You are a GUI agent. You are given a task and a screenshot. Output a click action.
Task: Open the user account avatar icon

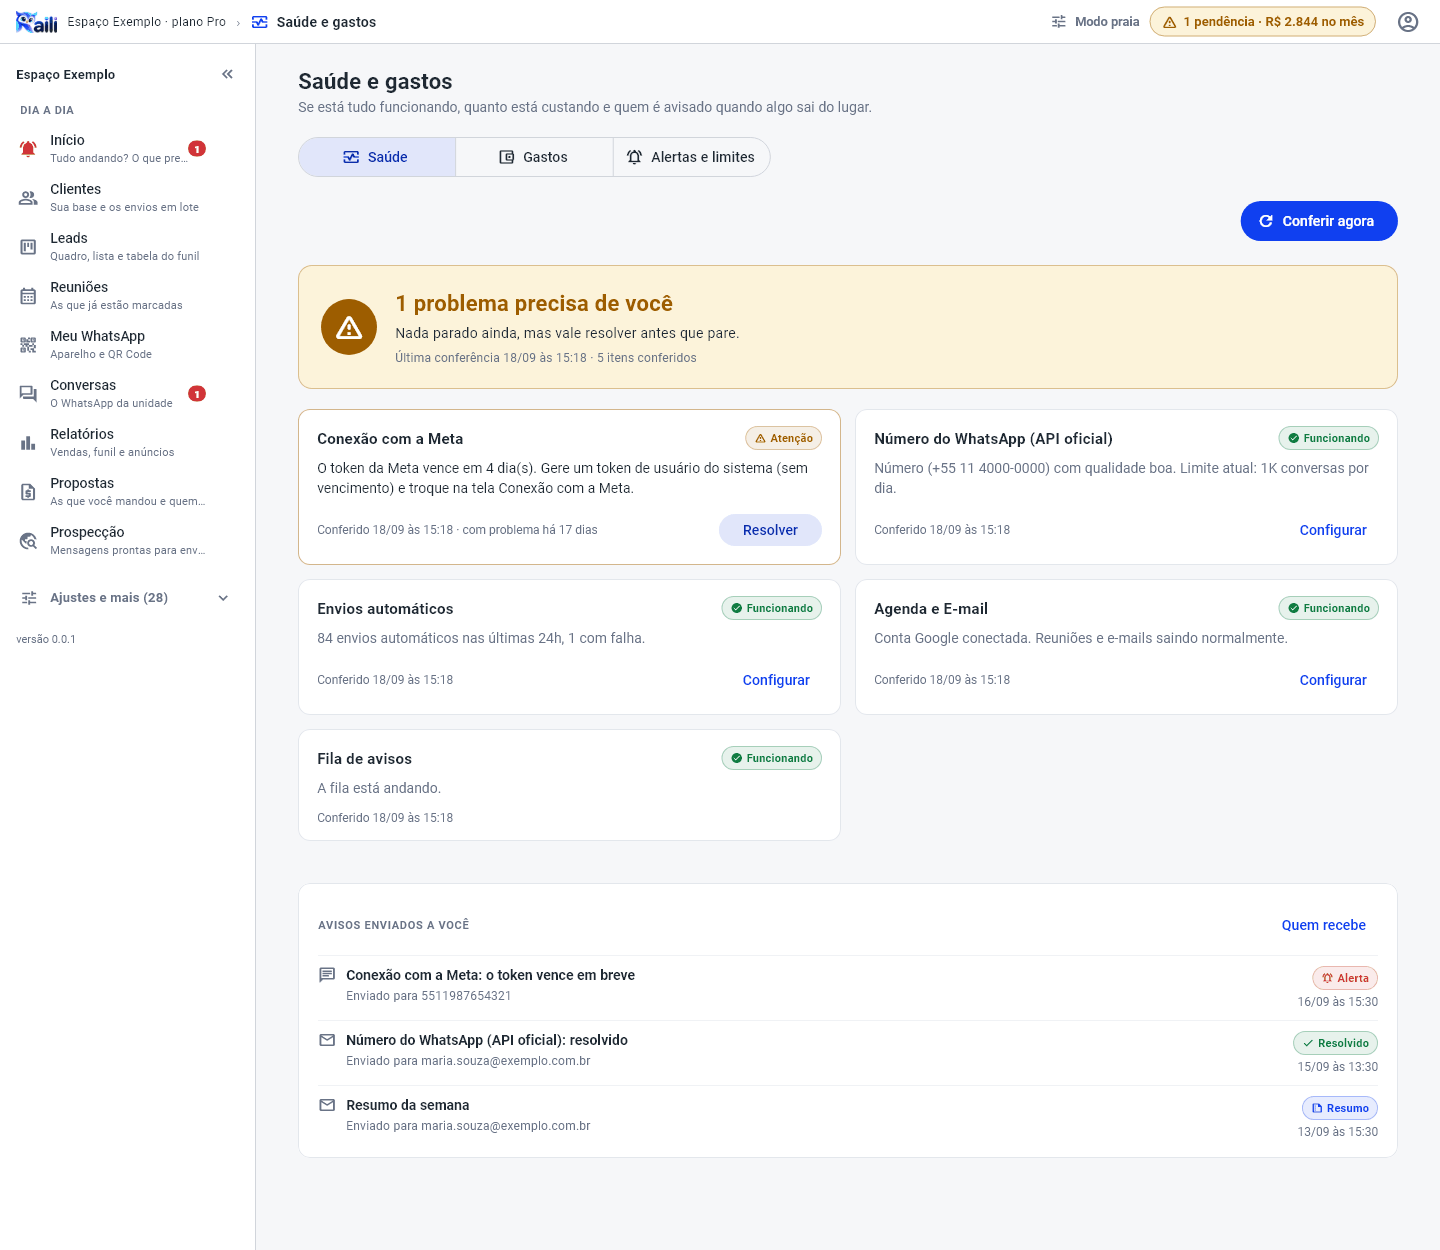pyautogui.click(x=1408, y=22)
